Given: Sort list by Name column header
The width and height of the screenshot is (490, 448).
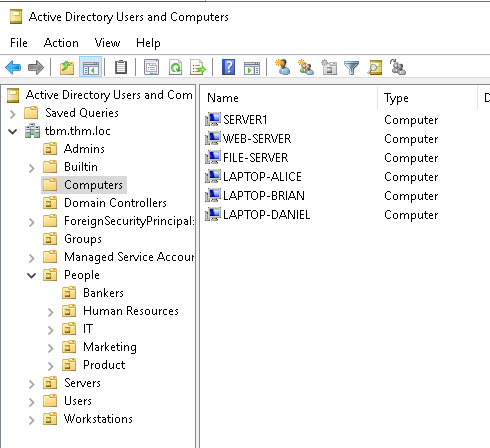Looking at the screenshot, I should point(289,98).
